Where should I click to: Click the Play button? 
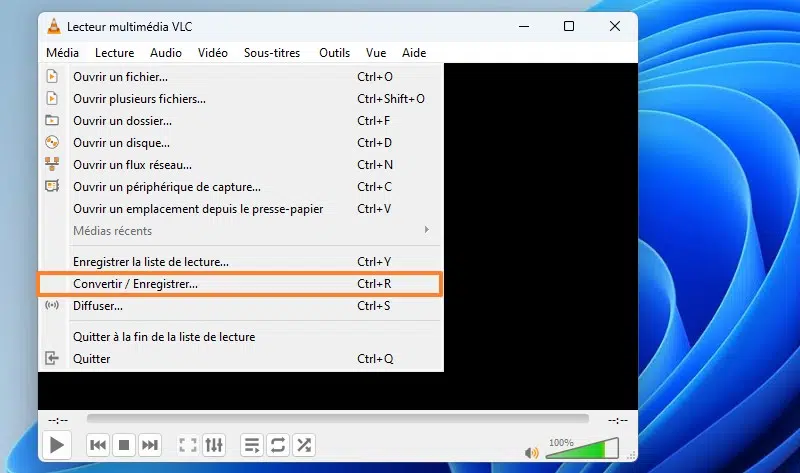pos(57,445)
